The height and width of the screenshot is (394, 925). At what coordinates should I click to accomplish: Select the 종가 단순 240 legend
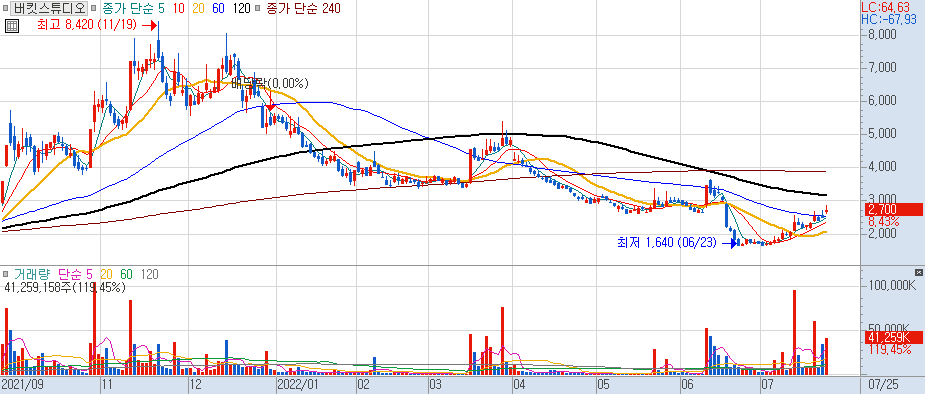point(303,8)
